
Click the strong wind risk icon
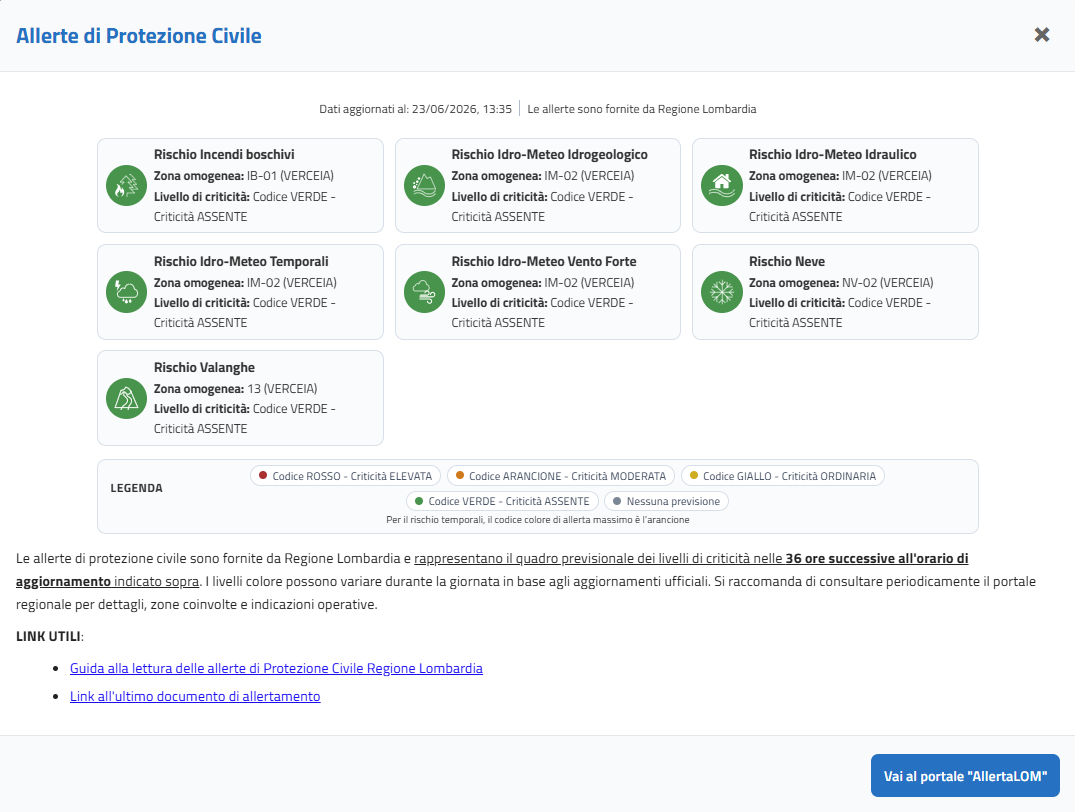(x=424, y=292)
